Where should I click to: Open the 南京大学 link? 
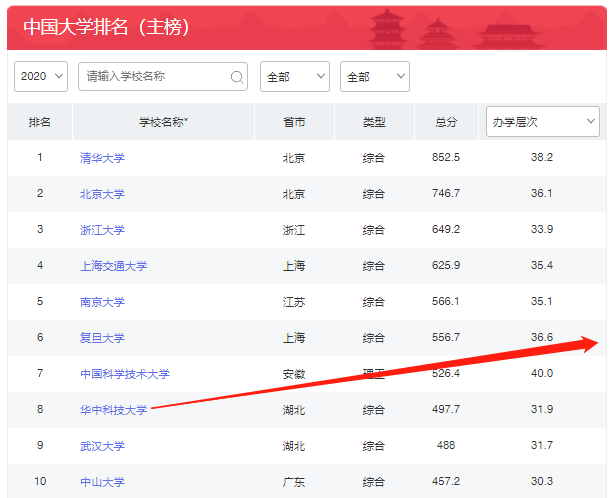pos(102,302)
